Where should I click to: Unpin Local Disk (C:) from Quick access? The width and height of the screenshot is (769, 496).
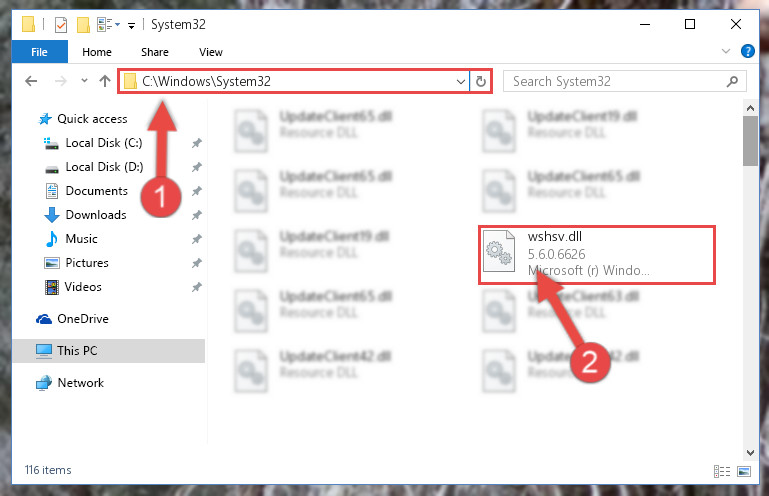[197, 143]
